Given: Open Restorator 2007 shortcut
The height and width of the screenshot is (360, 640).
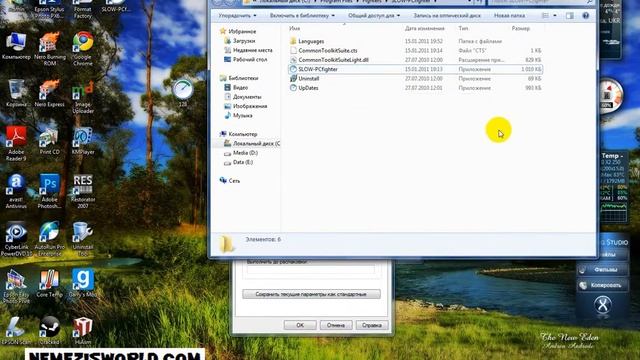Looking at the screenshot, I should [83, 191].
